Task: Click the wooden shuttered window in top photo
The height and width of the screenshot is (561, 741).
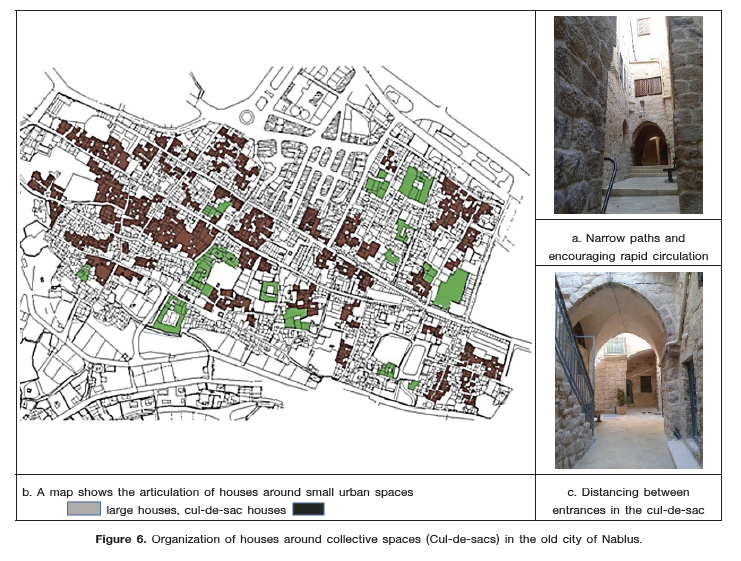Action: pos(648,86)
